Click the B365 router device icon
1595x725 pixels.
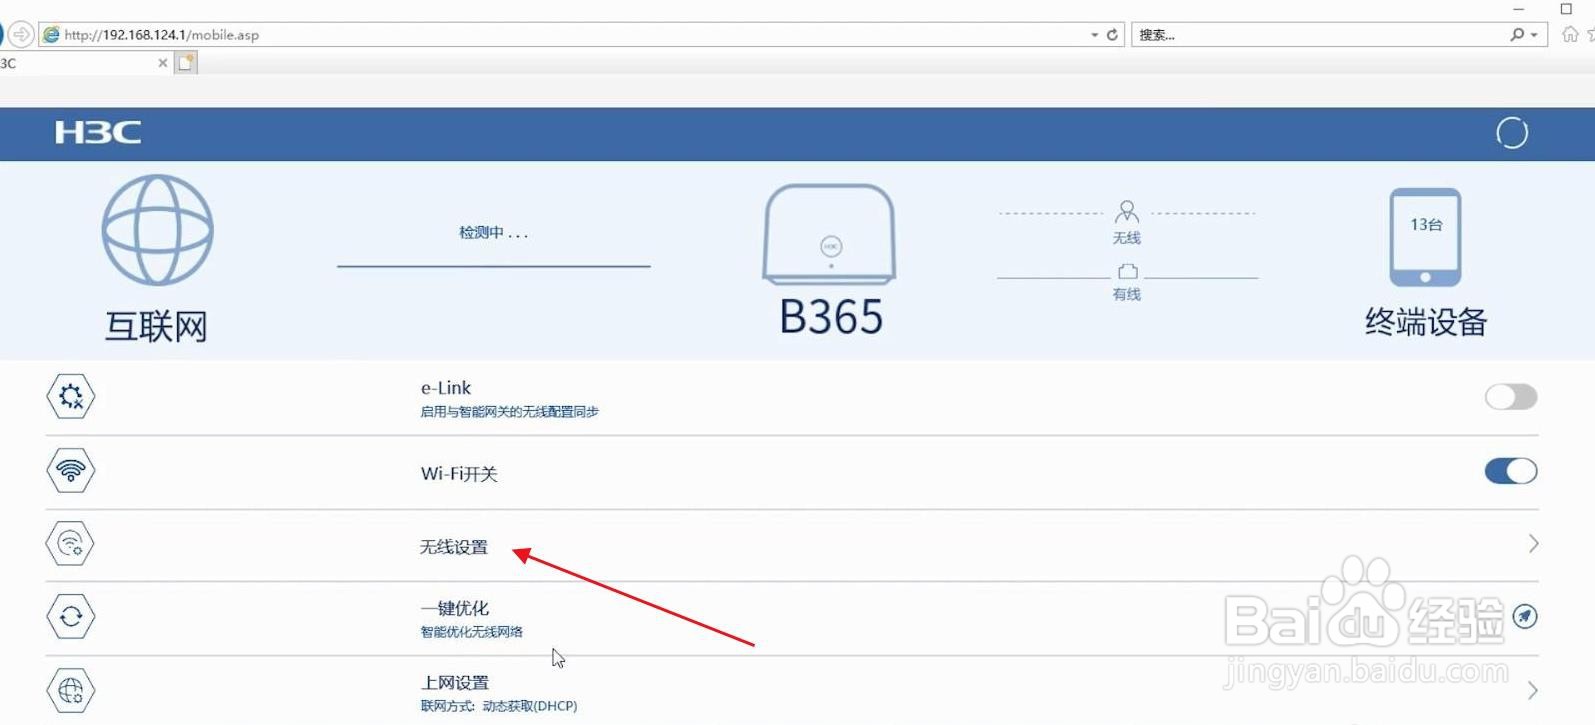[829, 234]
